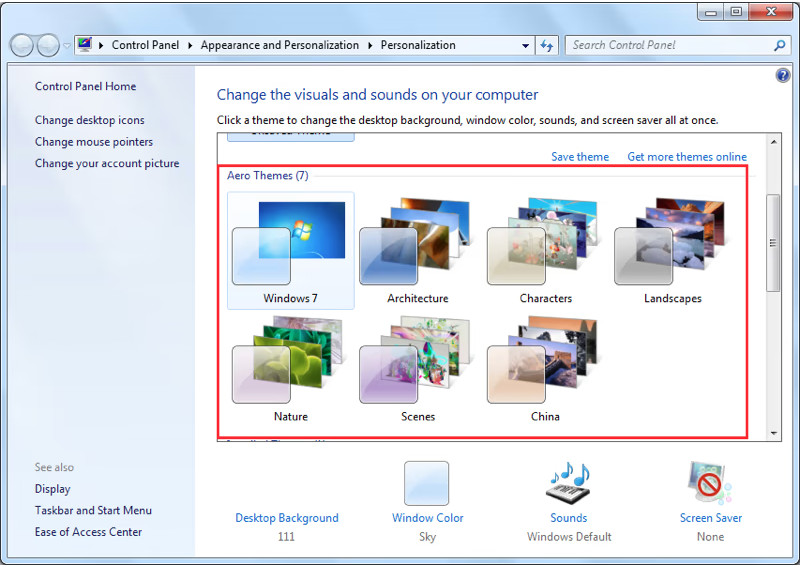The image size is (801, 567).
Task: Open Taskbar and Start Menu link
Action: [93, 510]
